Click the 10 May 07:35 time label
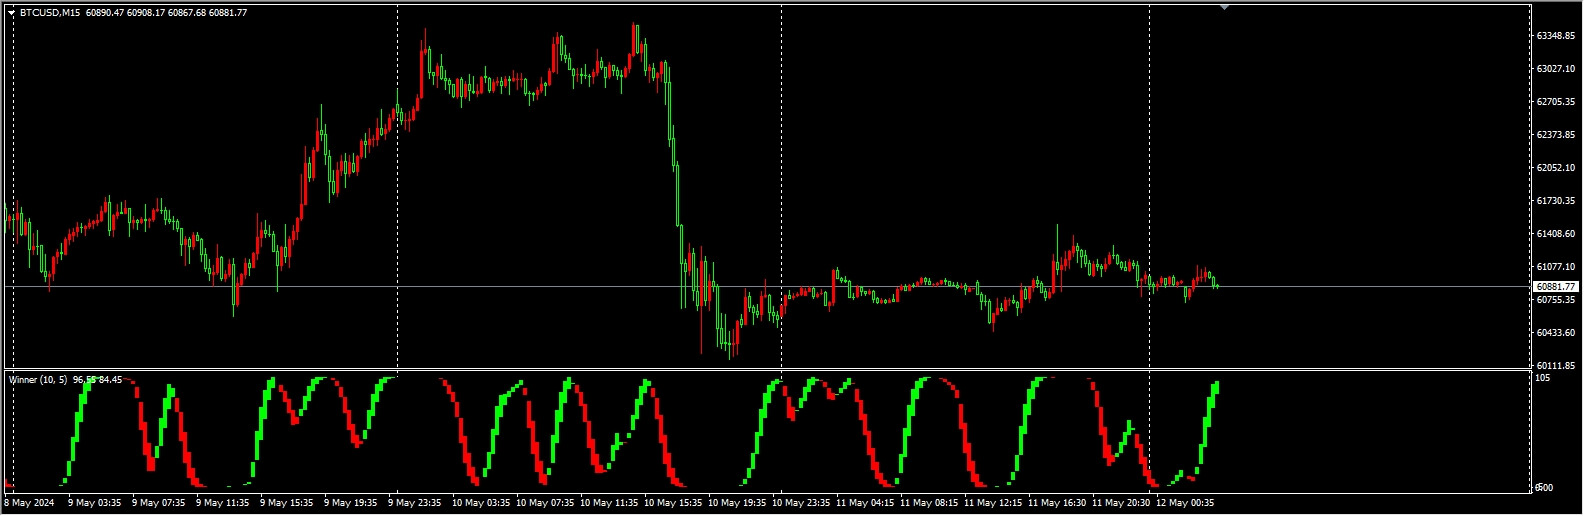This screenshot has width=1584, height=516. point(545,503)
